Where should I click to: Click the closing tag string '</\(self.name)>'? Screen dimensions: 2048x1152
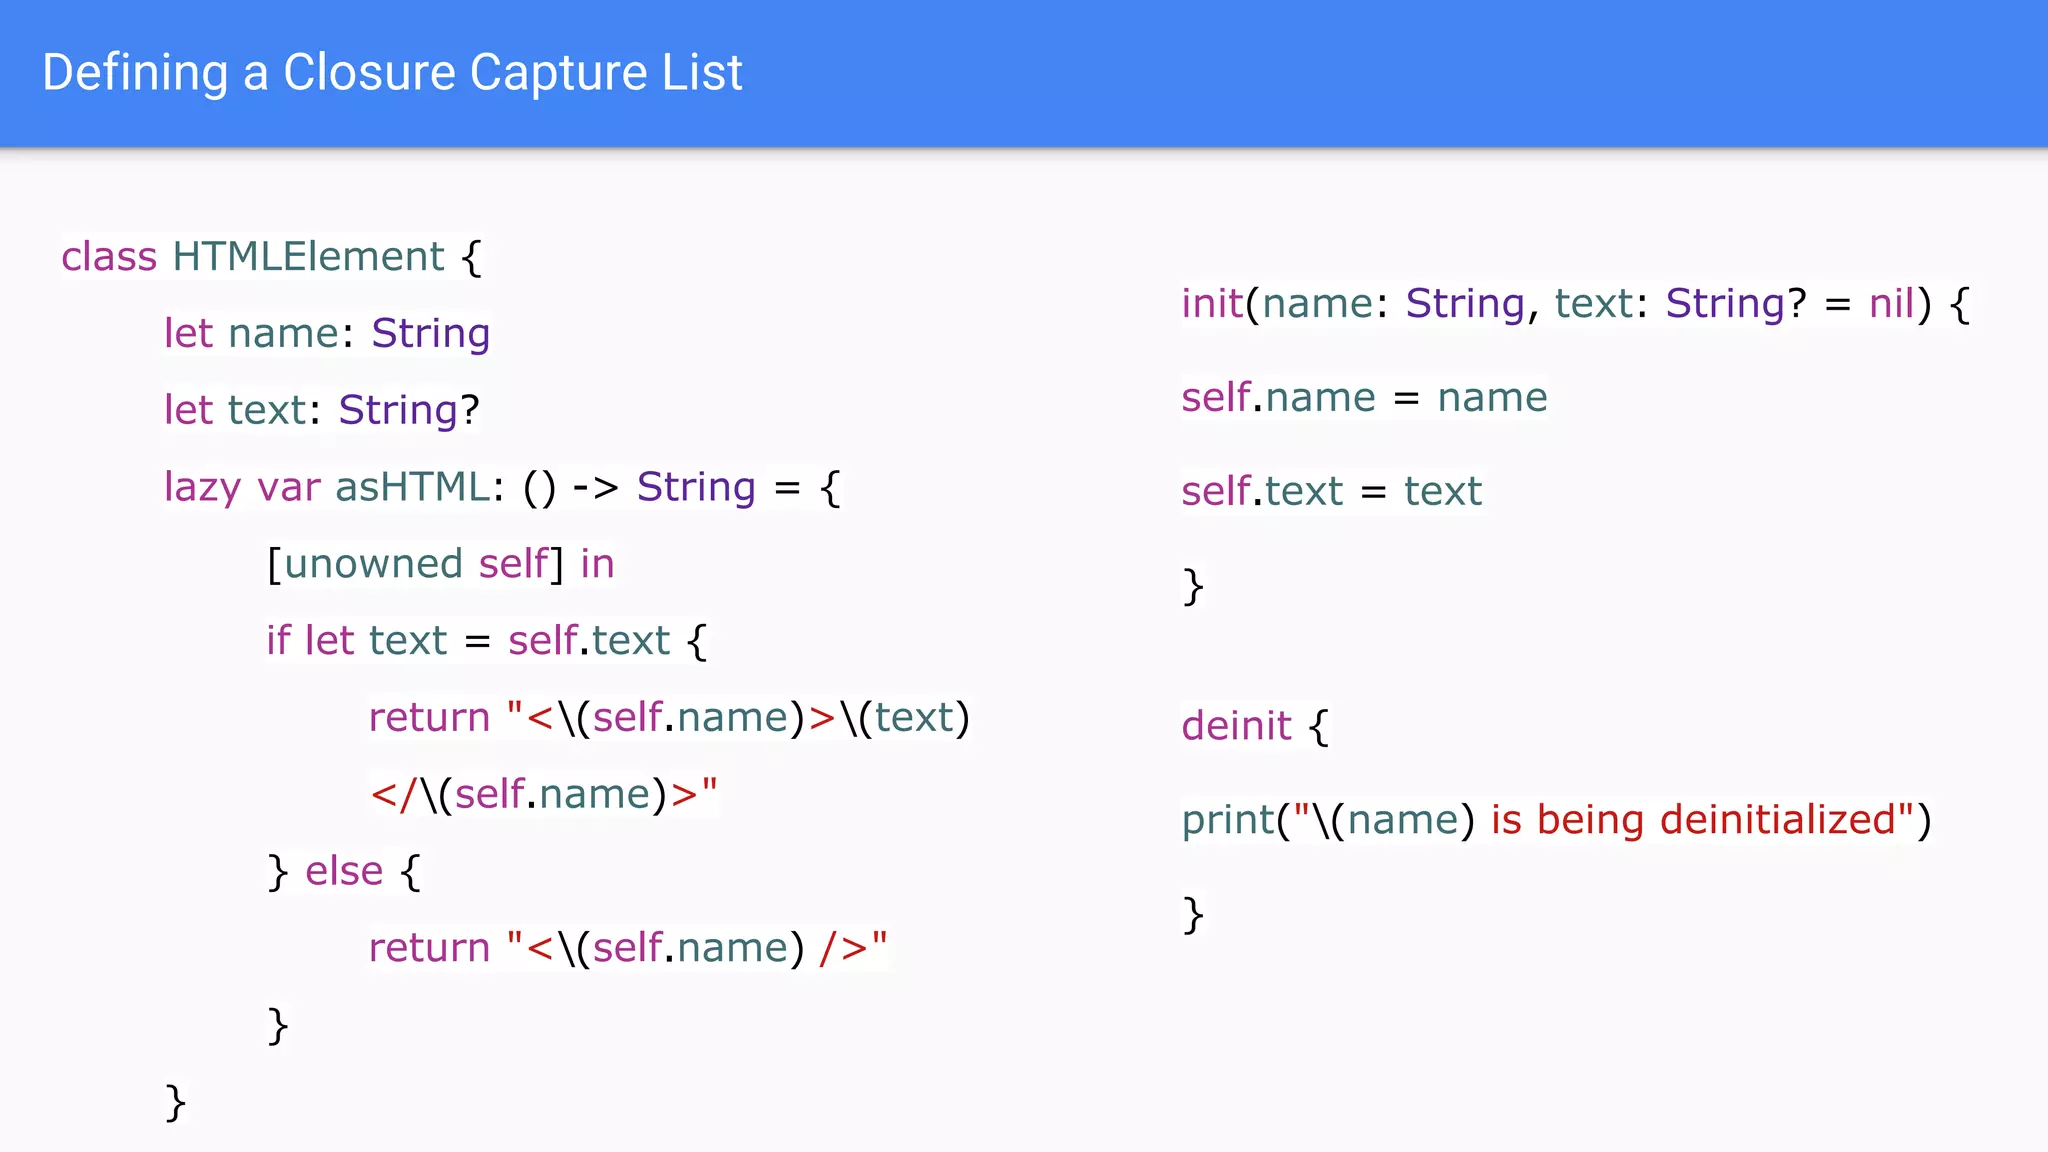tap(543, 795)
